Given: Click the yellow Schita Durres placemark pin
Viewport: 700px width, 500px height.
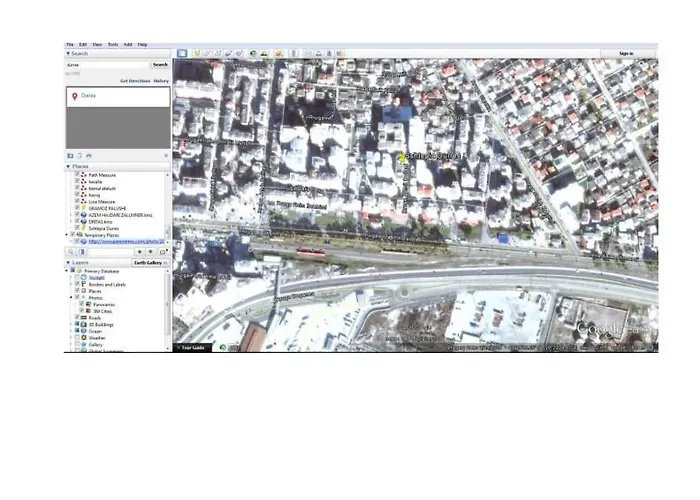Looking at the screenshot, I should (x=403, y=158).
